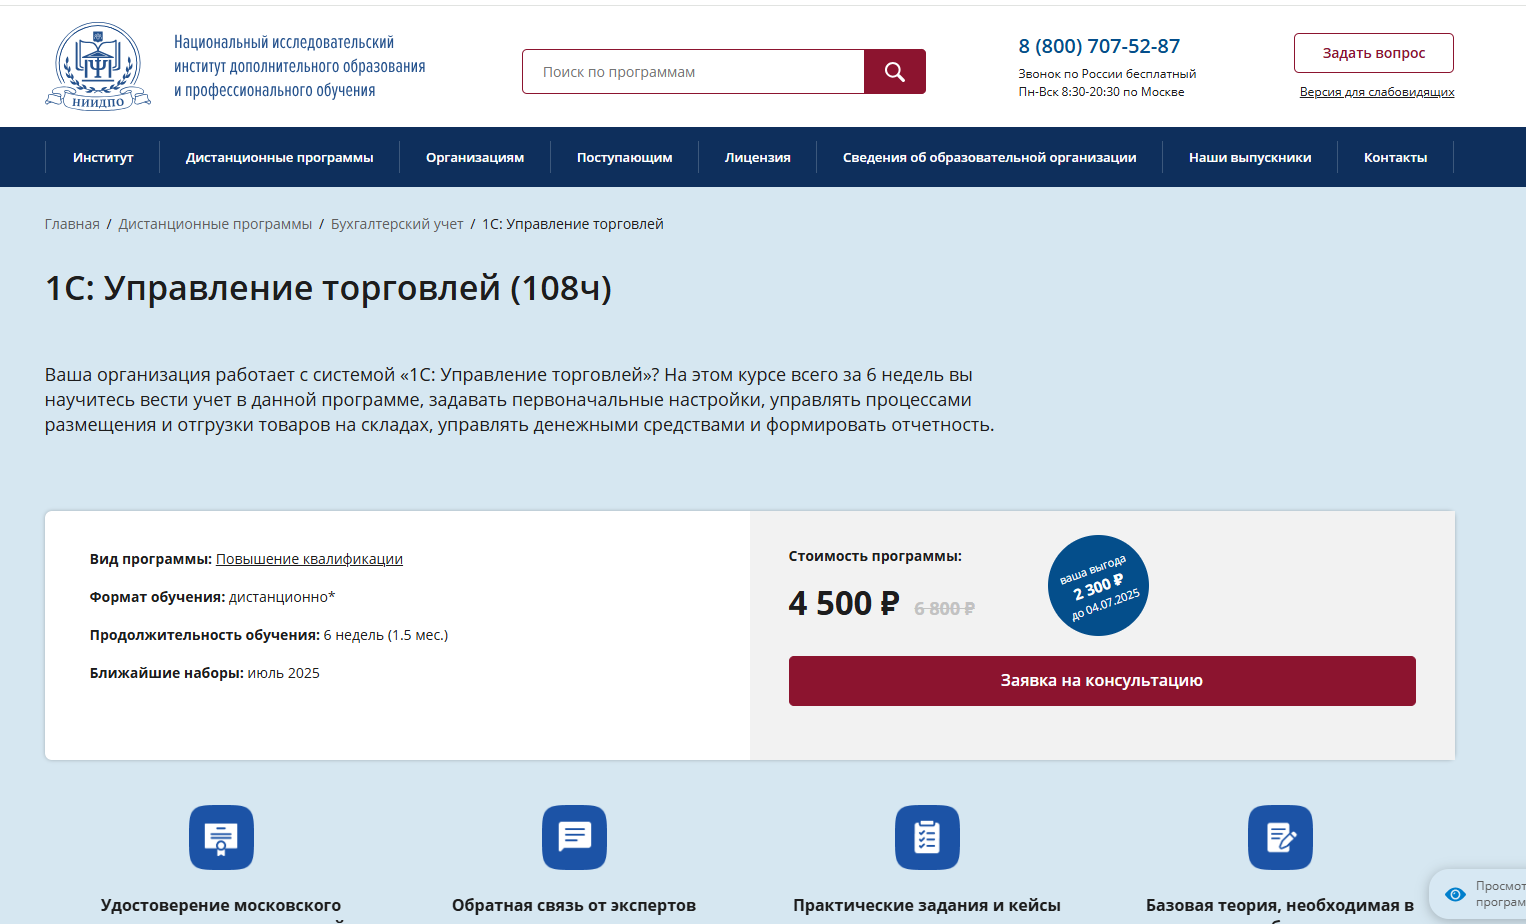Focus the Поиск по программам search field
The height and width of the screenshot is (924, 1526).
pyautogui.click(x=693, y=72)
